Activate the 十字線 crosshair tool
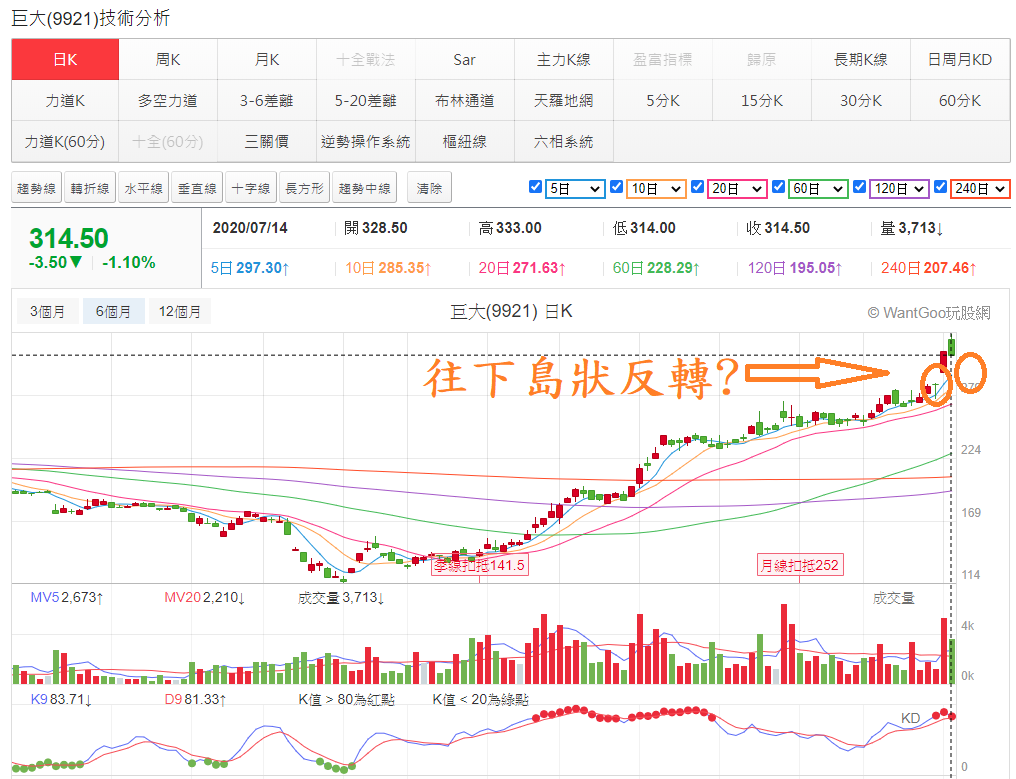The width and height of the screenshot is (1016, 779). pyautogui.click(x=251, y=189)
